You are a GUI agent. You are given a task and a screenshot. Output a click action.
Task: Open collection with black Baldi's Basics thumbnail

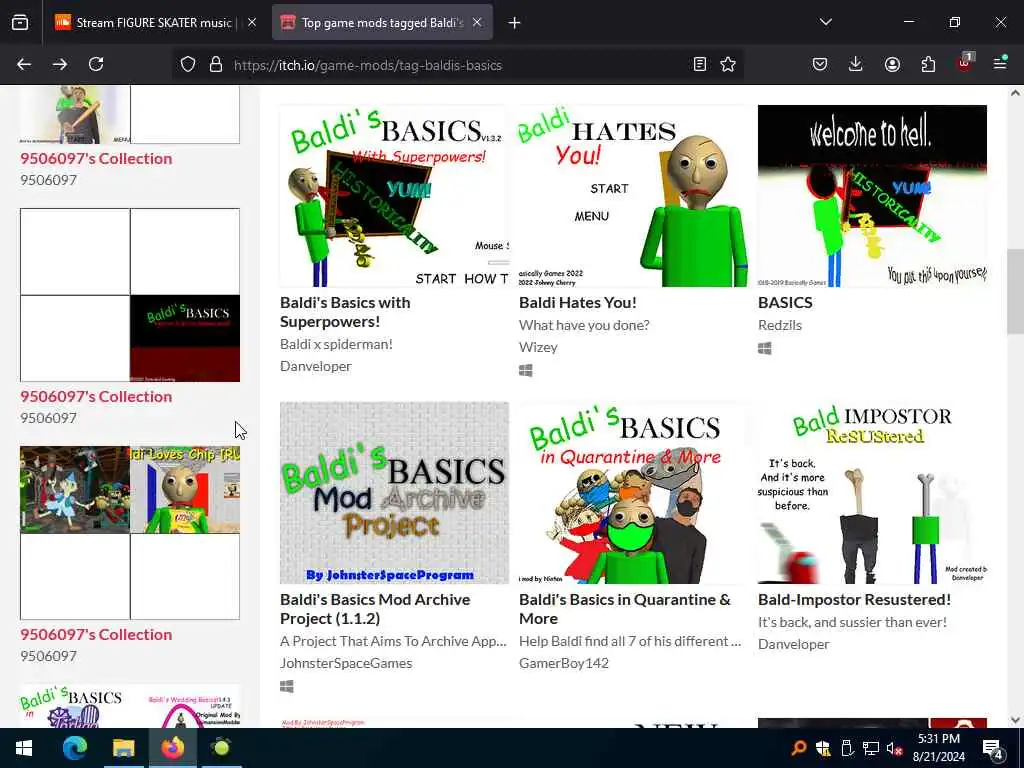[x=130, y=295]
